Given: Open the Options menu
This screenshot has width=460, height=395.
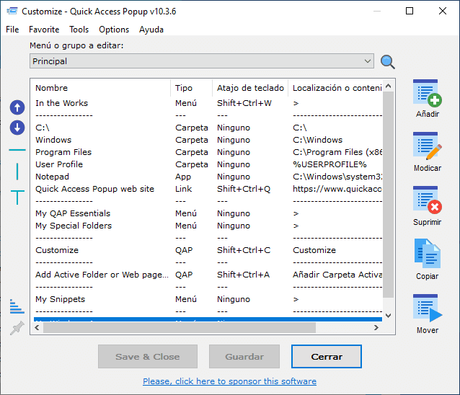Looking at the screenshot, I should (x=114, y=30).
